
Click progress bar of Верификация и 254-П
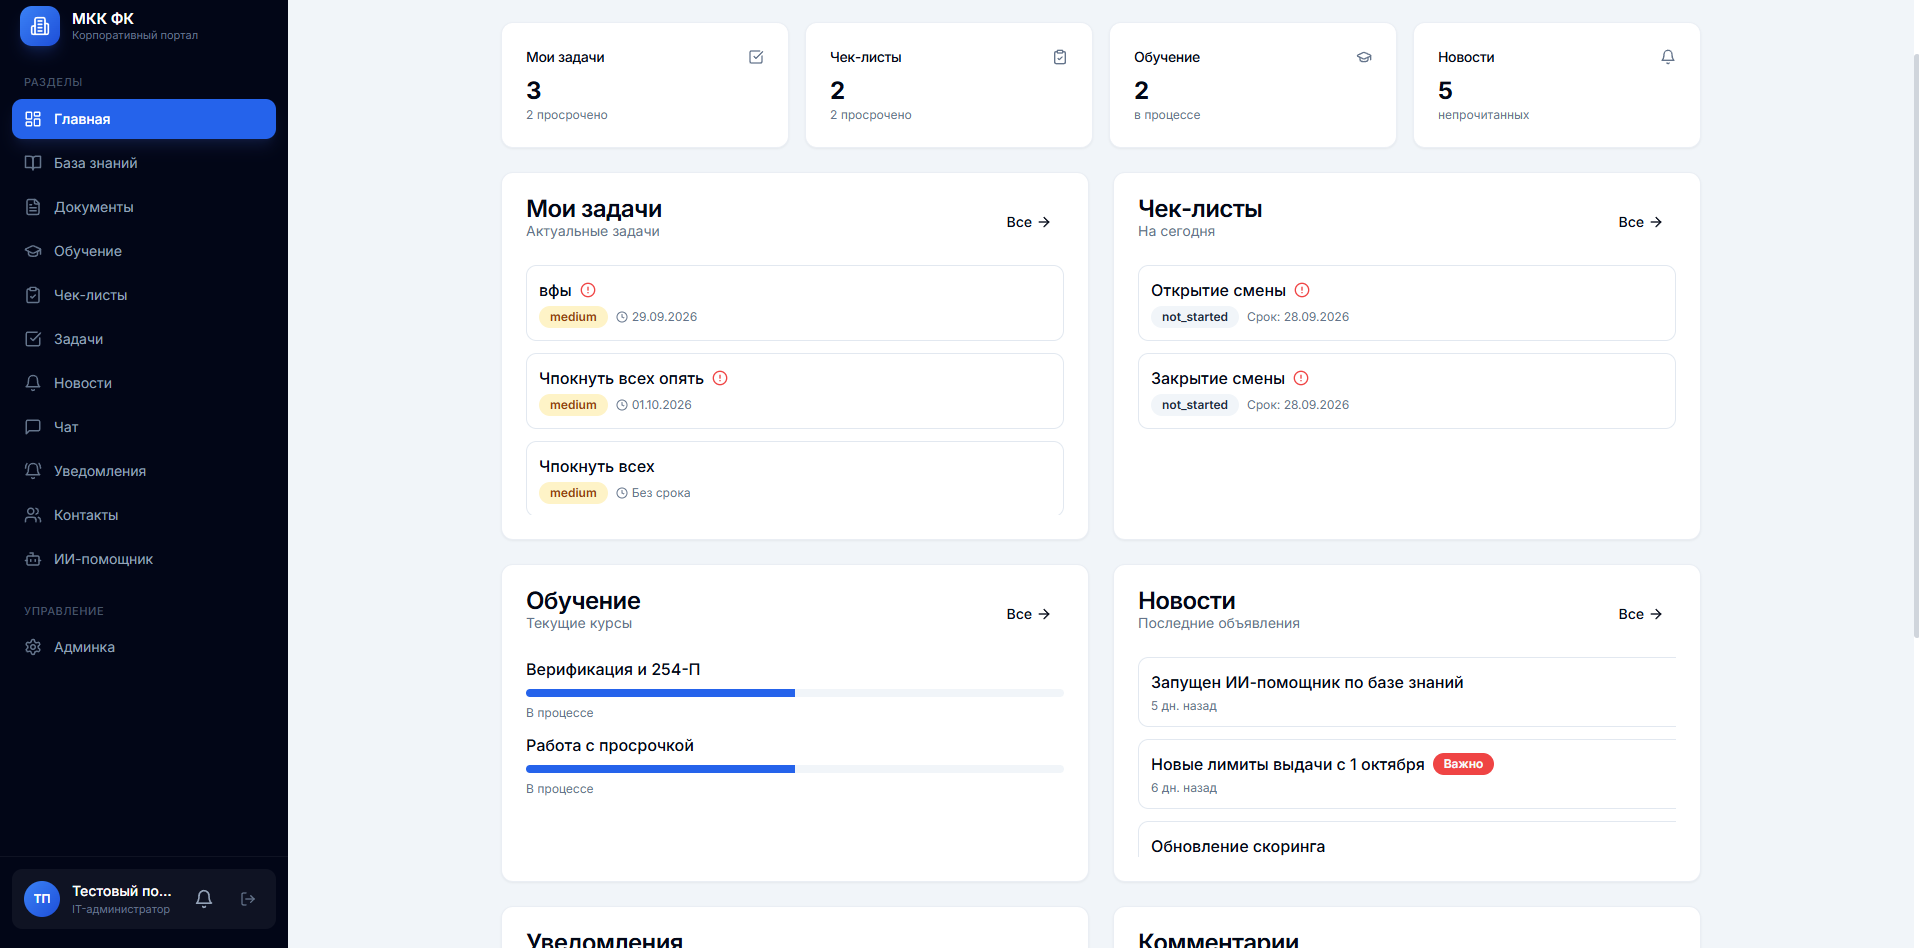pyautogui.click(x=795, y=693)
